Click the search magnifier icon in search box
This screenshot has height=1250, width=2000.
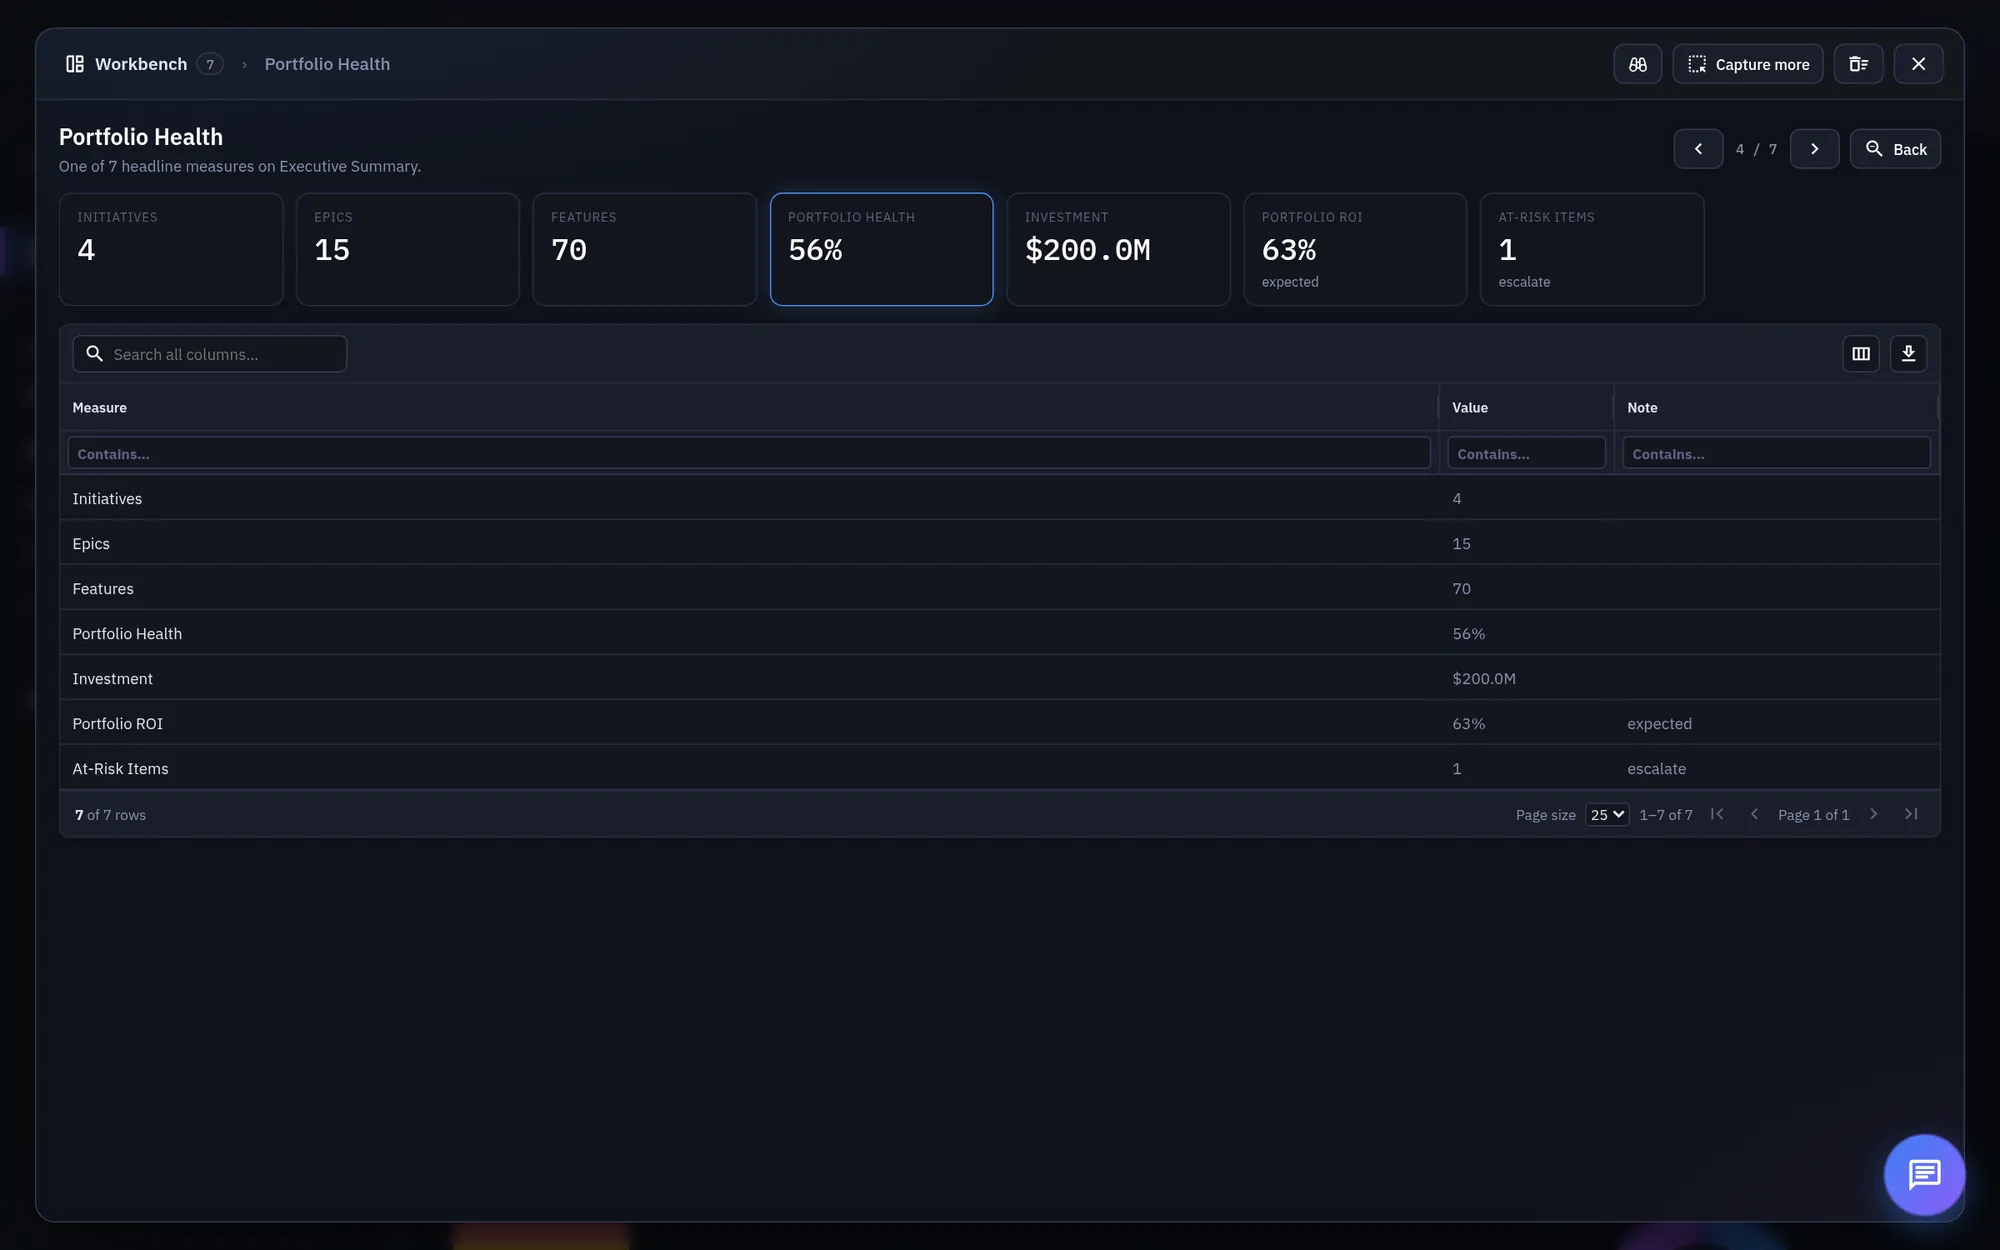(x=94, y=354)
